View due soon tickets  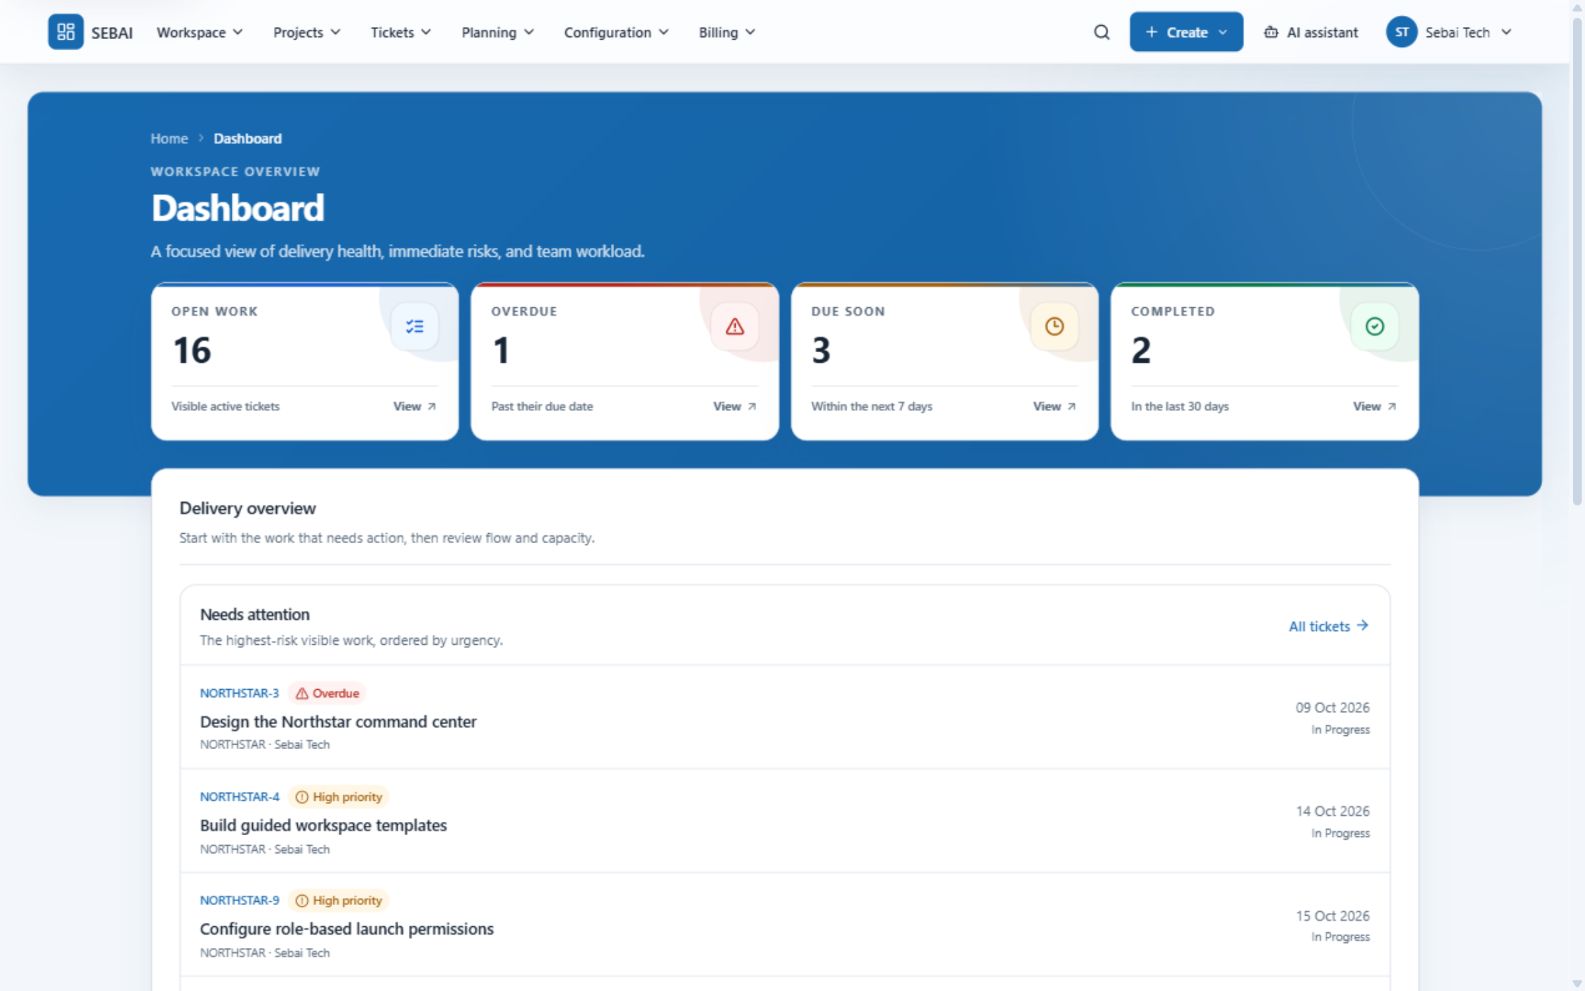point(1055,407)
